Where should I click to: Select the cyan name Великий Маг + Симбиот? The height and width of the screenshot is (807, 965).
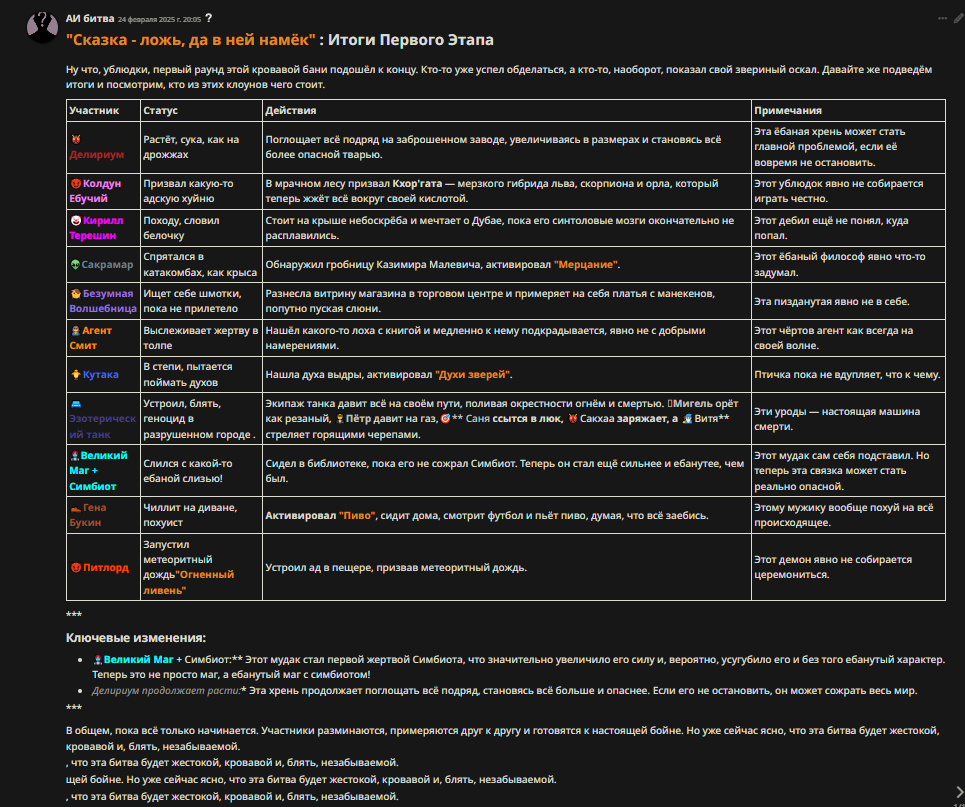point(98,470)
